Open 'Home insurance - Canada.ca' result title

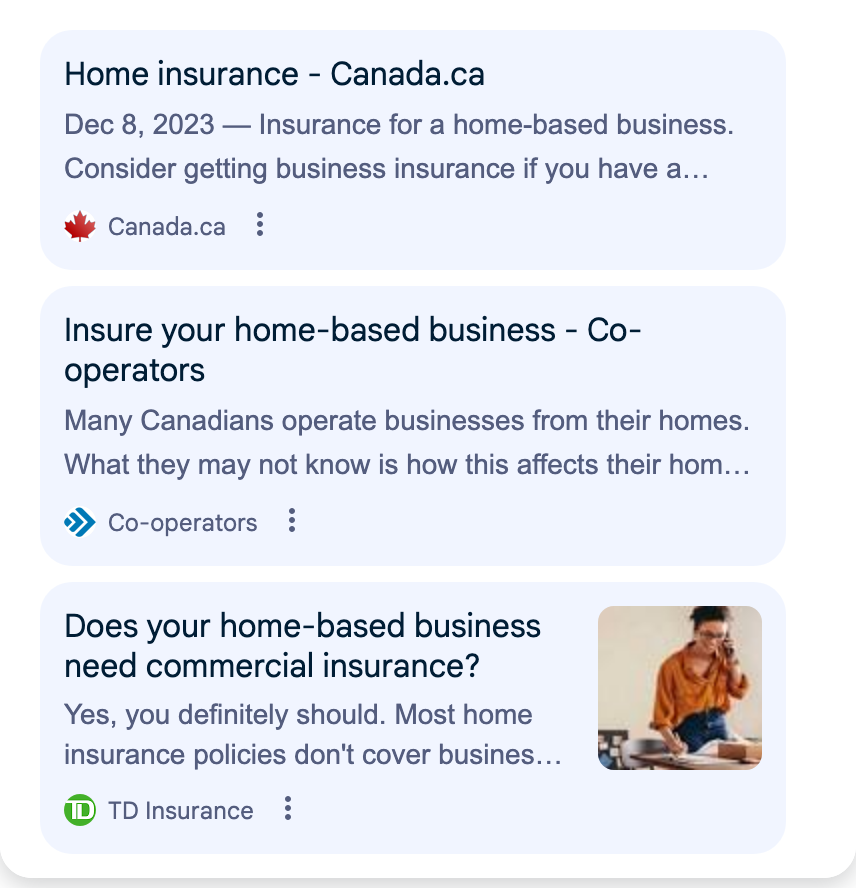(274, 74)
